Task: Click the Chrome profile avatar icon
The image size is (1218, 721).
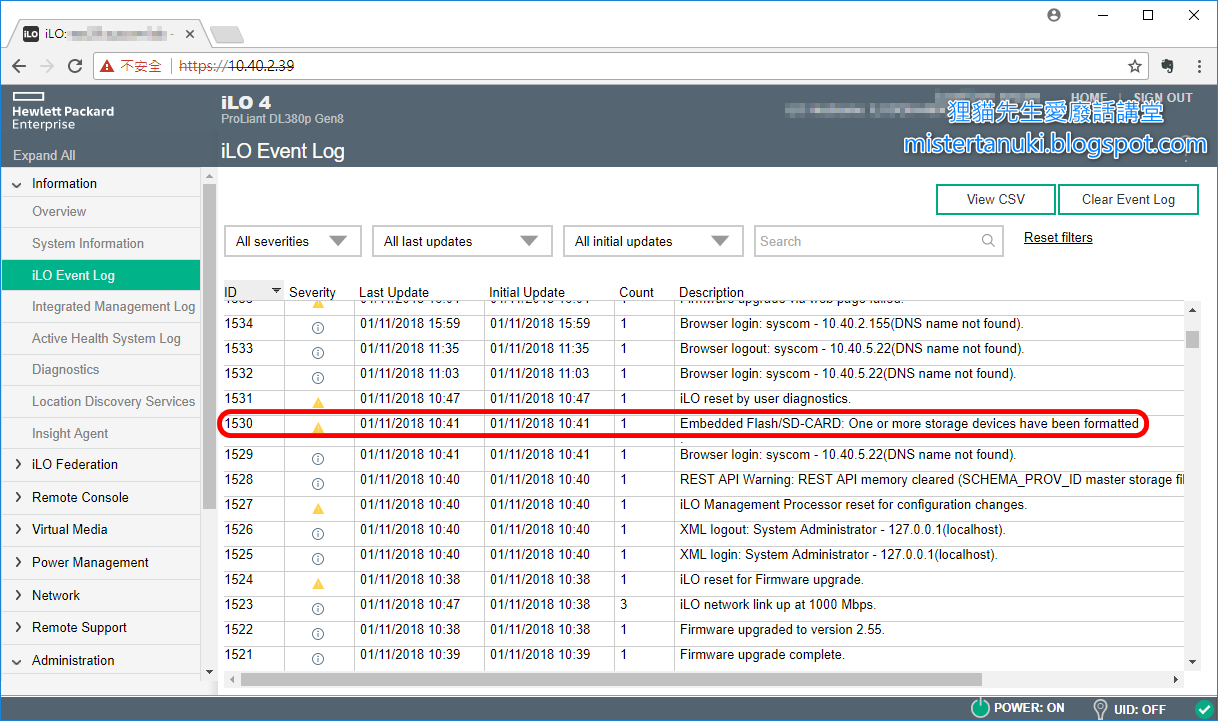Action: tap(1054, 15)
